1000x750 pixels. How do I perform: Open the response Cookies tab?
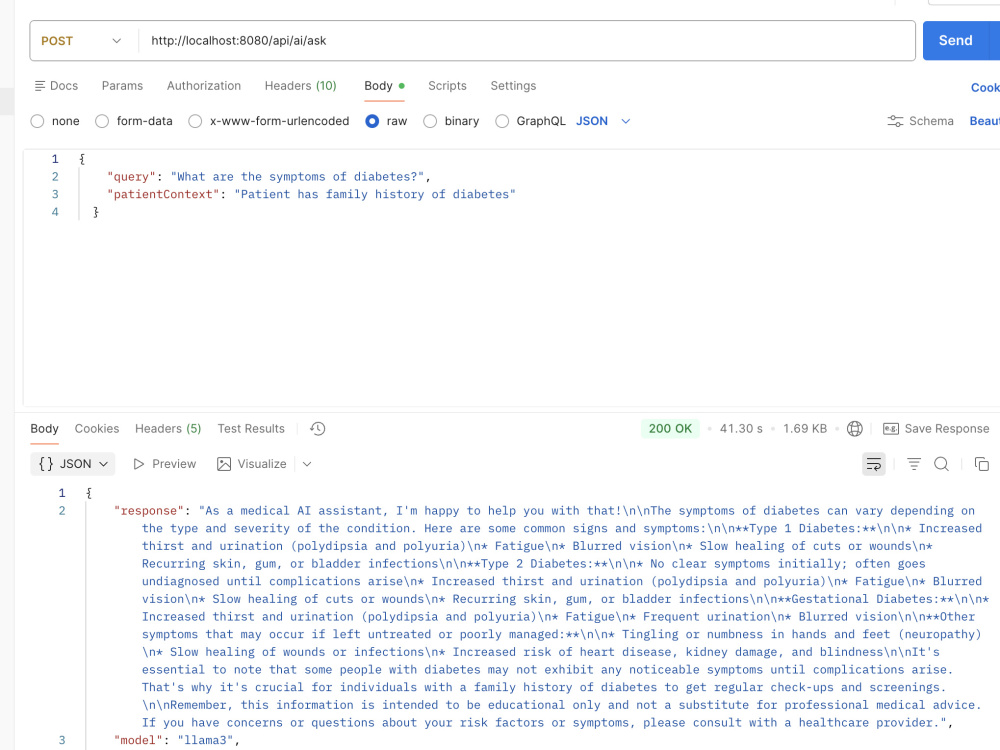[97, 429]
